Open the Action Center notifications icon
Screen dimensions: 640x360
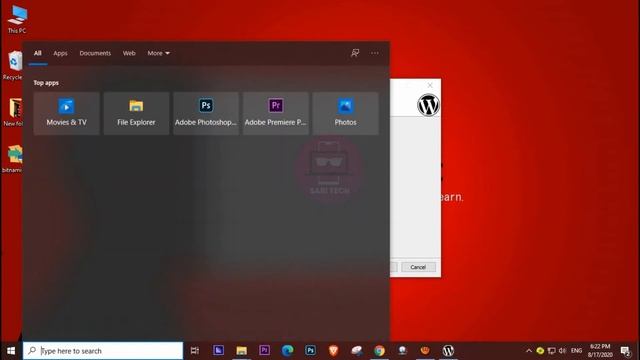click(625, 351)
